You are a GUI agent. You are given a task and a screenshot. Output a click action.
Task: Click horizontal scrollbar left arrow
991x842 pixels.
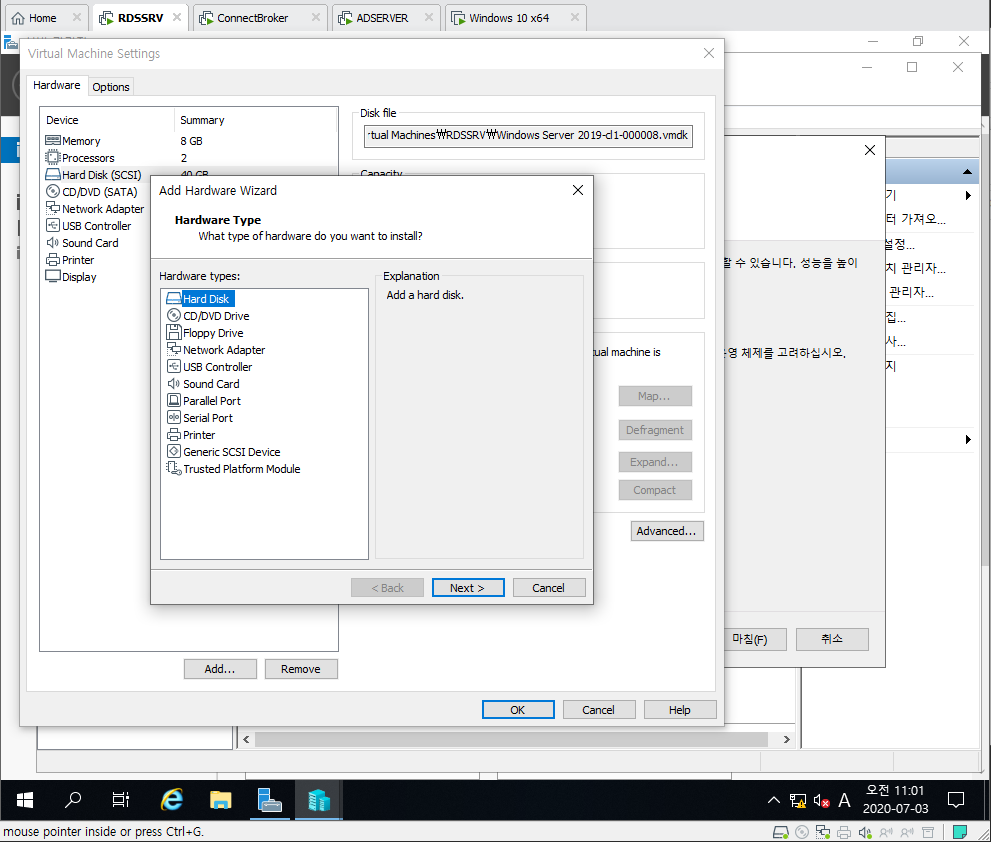246,739
